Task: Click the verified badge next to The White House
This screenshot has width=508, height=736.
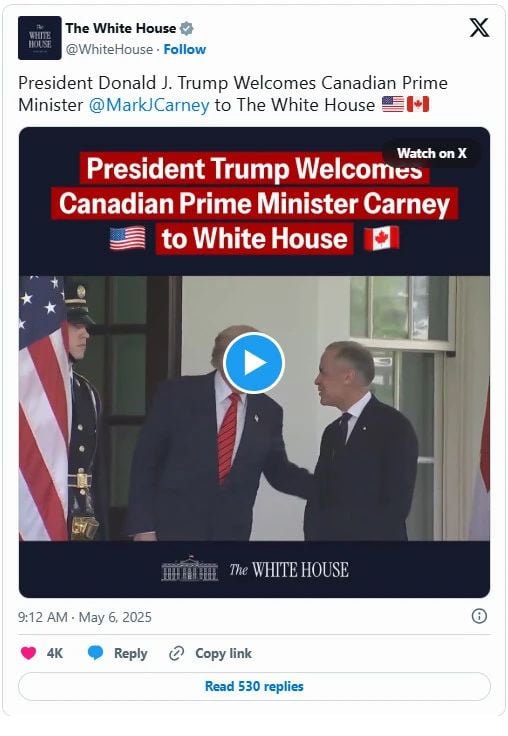Action: pos(187,28)
